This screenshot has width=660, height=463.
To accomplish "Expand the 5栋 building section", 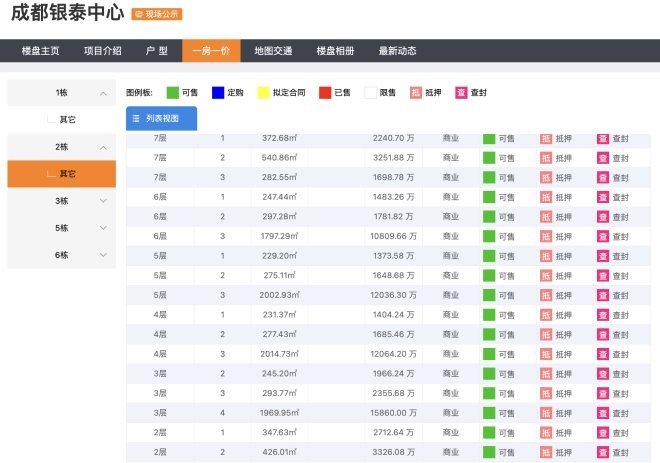I will tap(103, 228).
